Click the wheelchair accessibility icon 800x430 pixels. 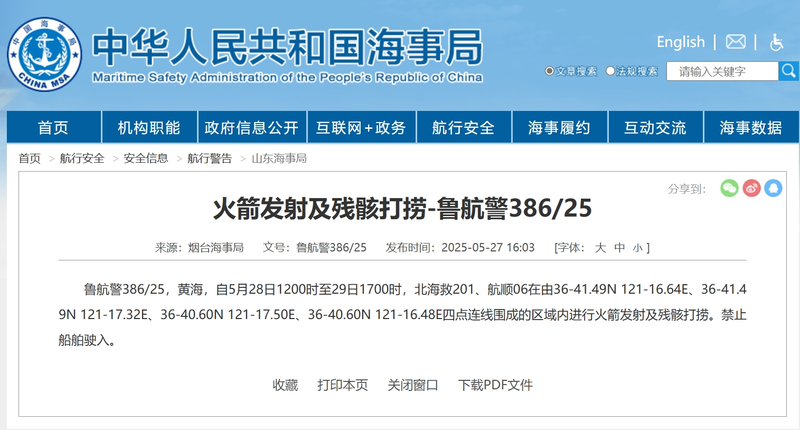[776, 42]
